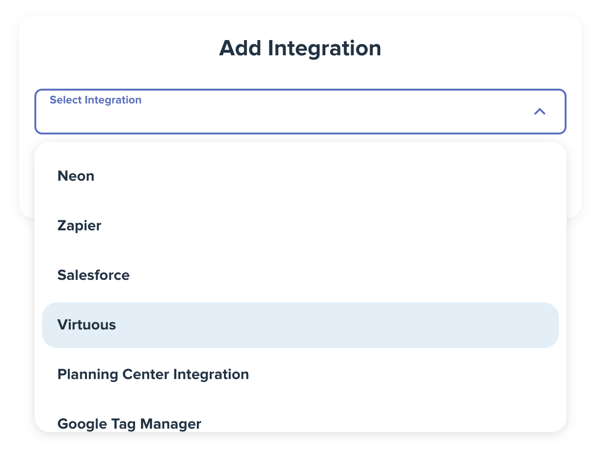Select the highlighted Virtuous option
Screen dimensions: 600x452
coord(300,325)
